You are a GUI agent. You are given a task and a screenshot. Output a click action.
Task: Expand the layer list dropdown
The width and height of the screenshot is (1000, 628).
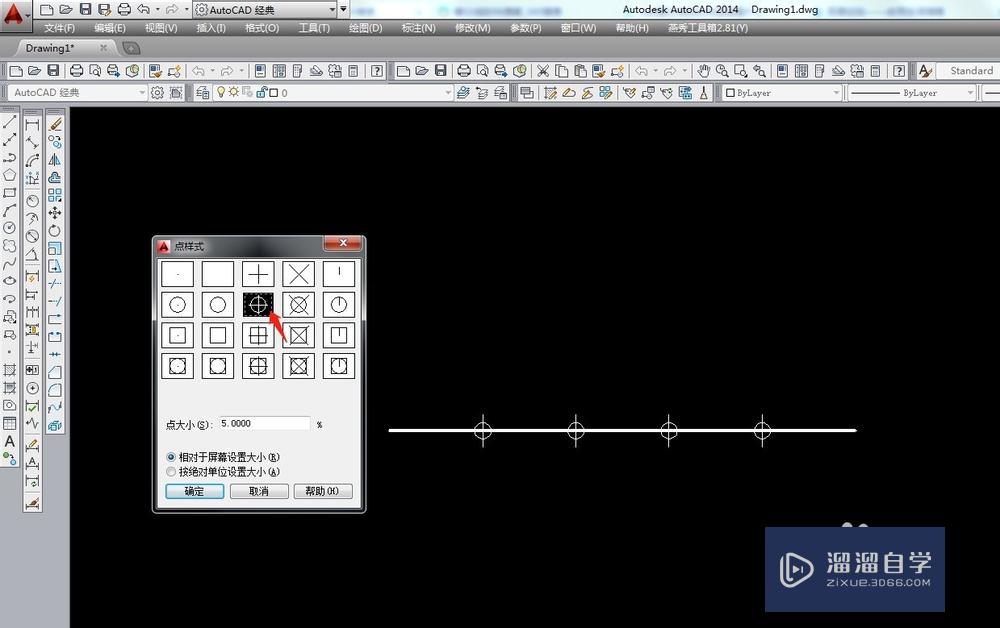[x=448, y=93]
